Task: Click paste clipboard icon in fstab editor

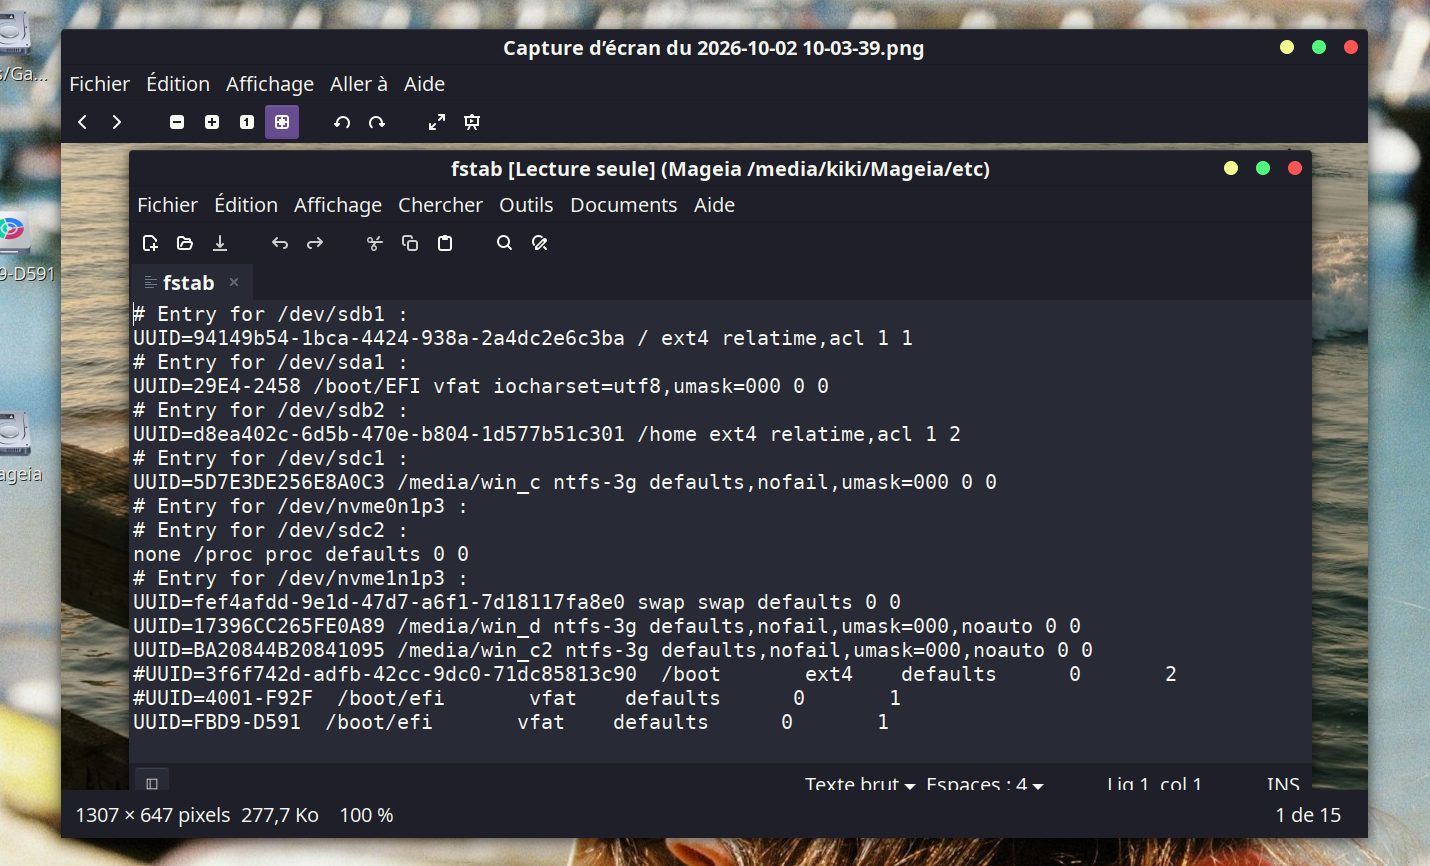Action: 445,243
